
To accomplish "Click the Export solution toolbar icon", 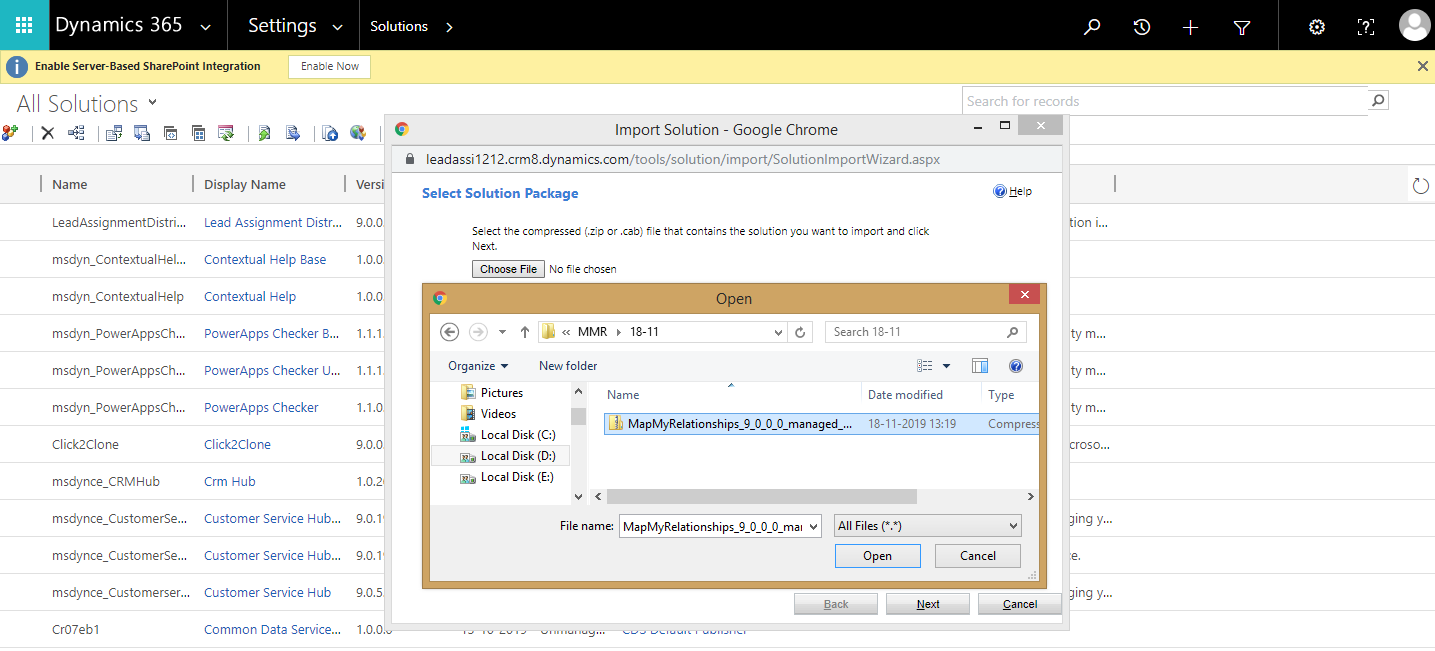I will pos(292,133).
